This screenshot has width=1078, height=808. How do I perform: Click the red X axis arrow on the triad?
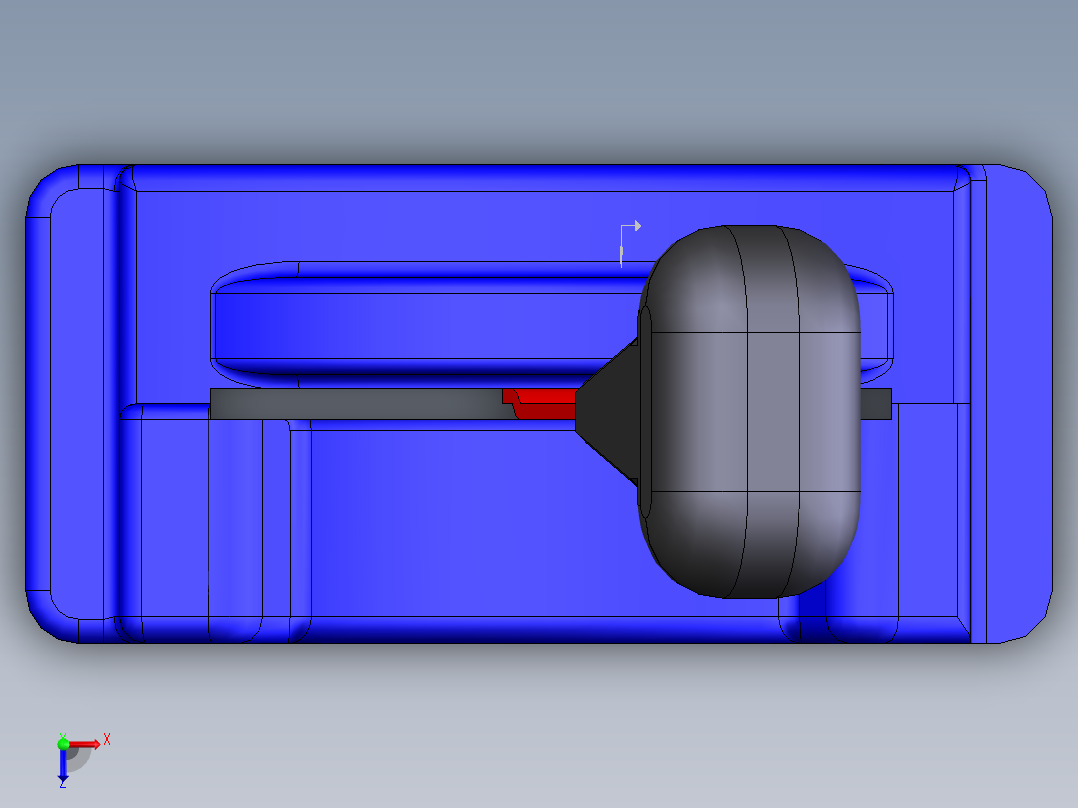pyautogui.click(x=85, y=744)
